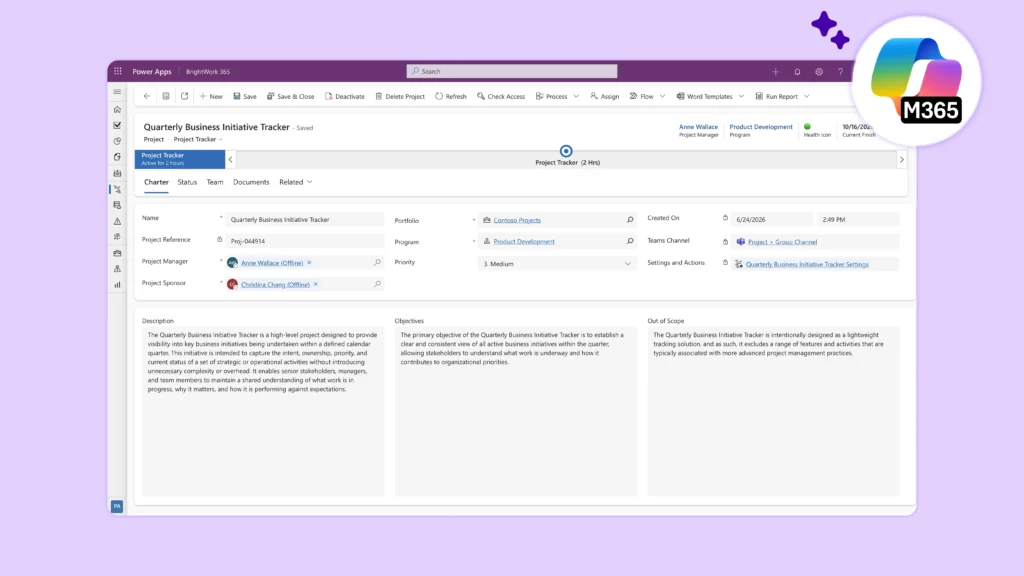
Task: Click the New command
Action: [211, 97]
